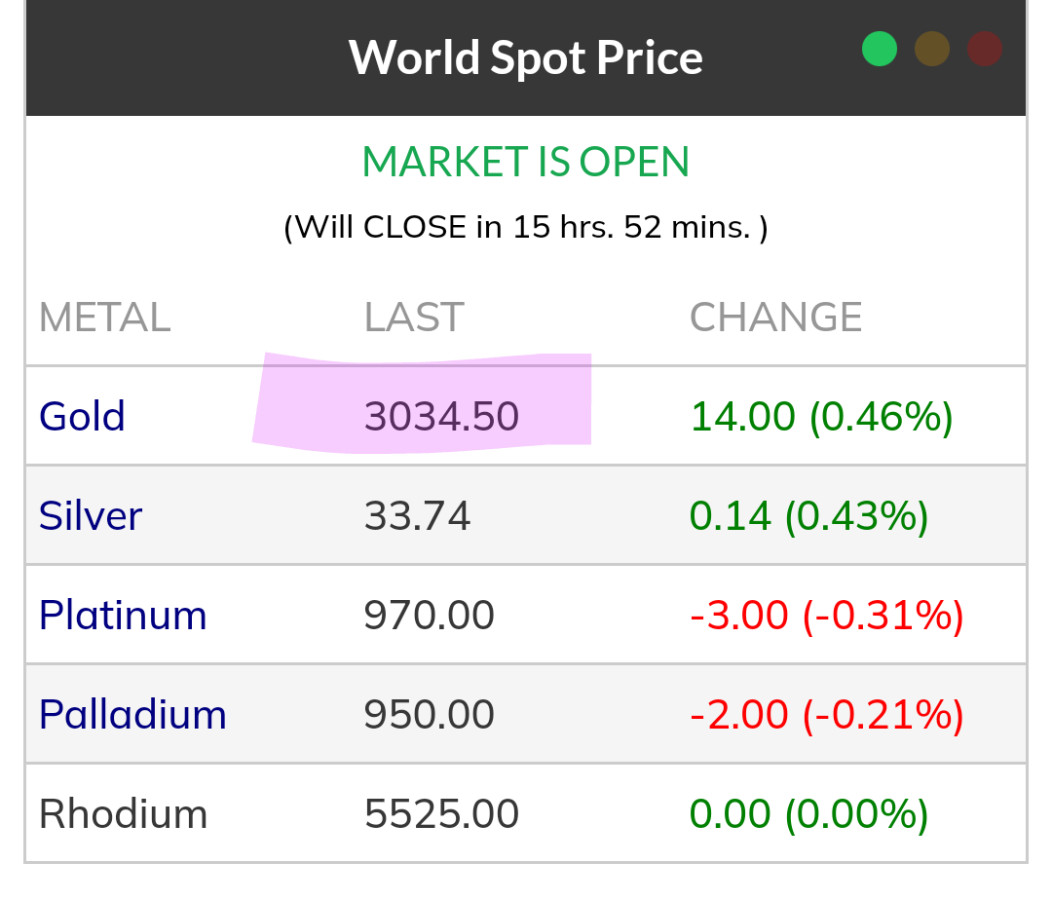1052x900 pixels.
Task: Open the Gold metal link
Action: pos(82,416)
